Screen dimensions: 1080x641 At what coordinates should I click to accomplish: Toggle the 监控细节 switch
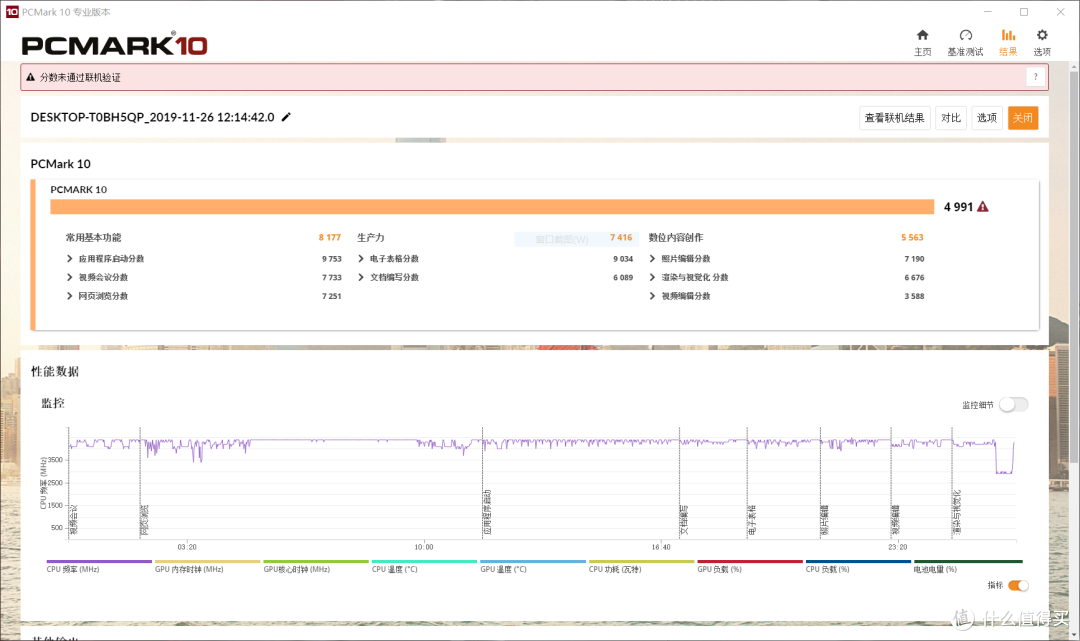click(x=1014, y=405)
